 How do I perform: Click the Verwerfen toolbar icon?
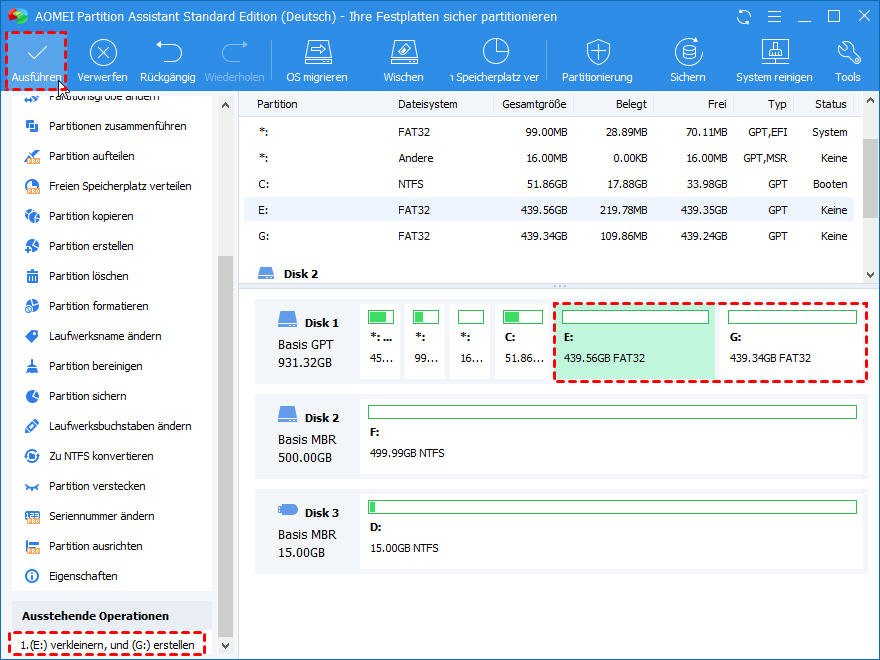coord(103,53)
